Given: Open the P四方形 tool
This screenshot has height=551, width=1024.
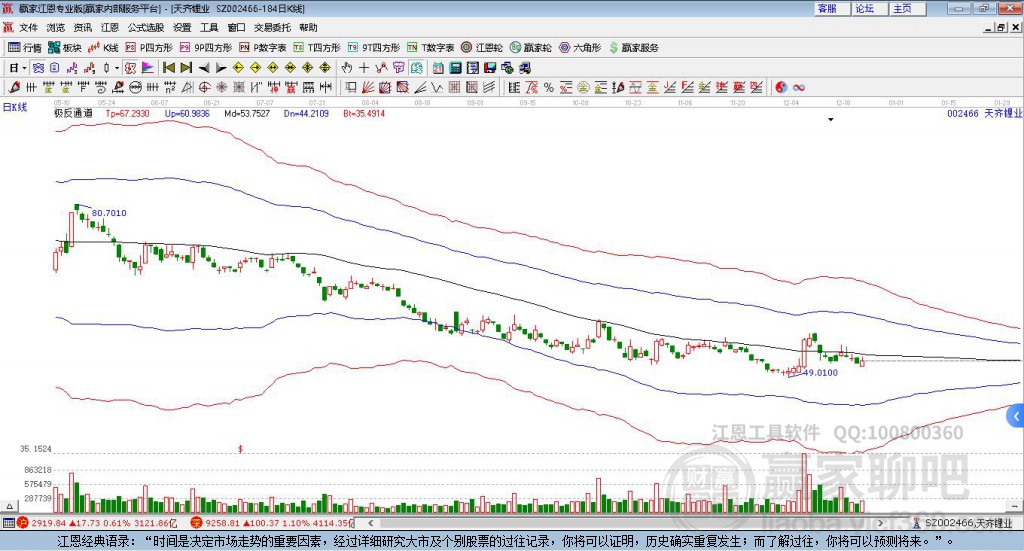Looking at the screenshot, I should pos(149,48).
